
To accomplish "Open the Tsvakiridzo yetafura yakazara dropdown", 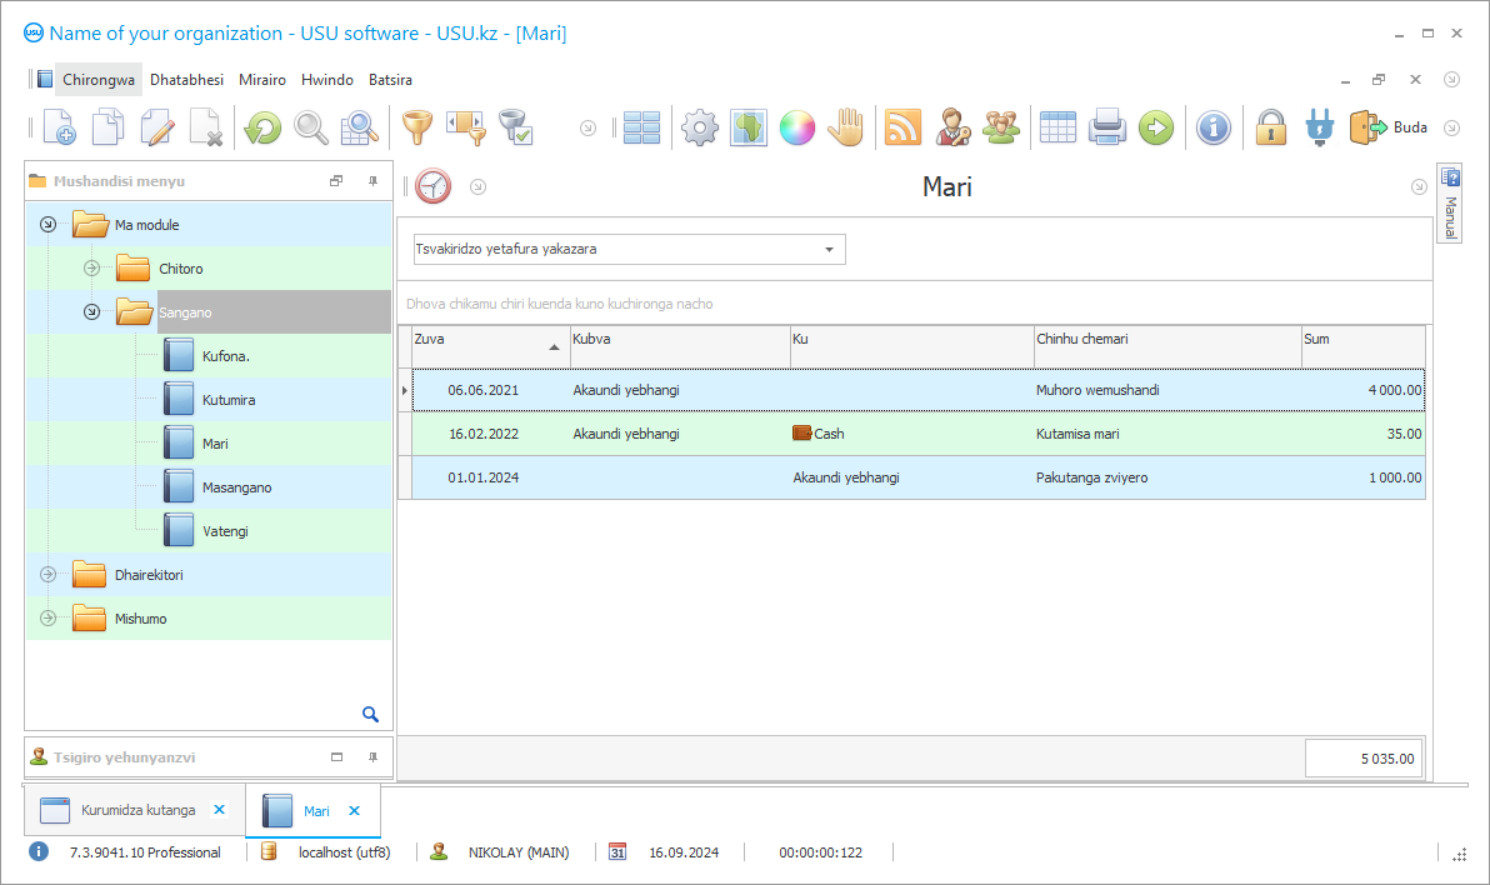I will pos(828,249).
